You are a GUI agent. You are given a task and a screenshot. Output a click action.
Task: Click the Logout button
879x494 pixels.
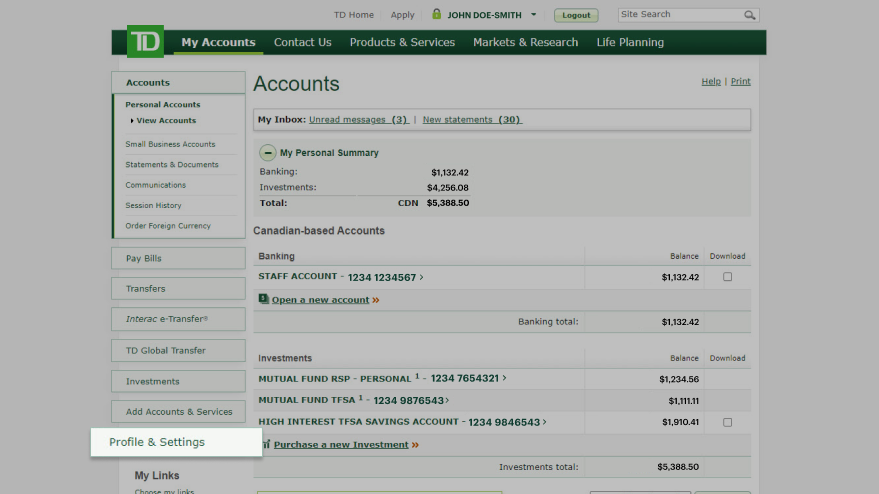576,15
